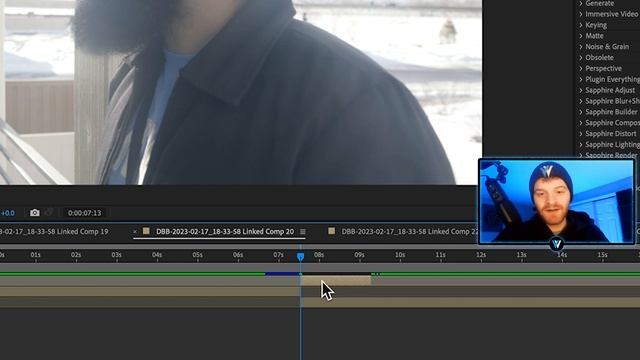Screen dimensions: 640x360
Task: Click the 15s mark on the time ruler
Action: tap(602, 255)
